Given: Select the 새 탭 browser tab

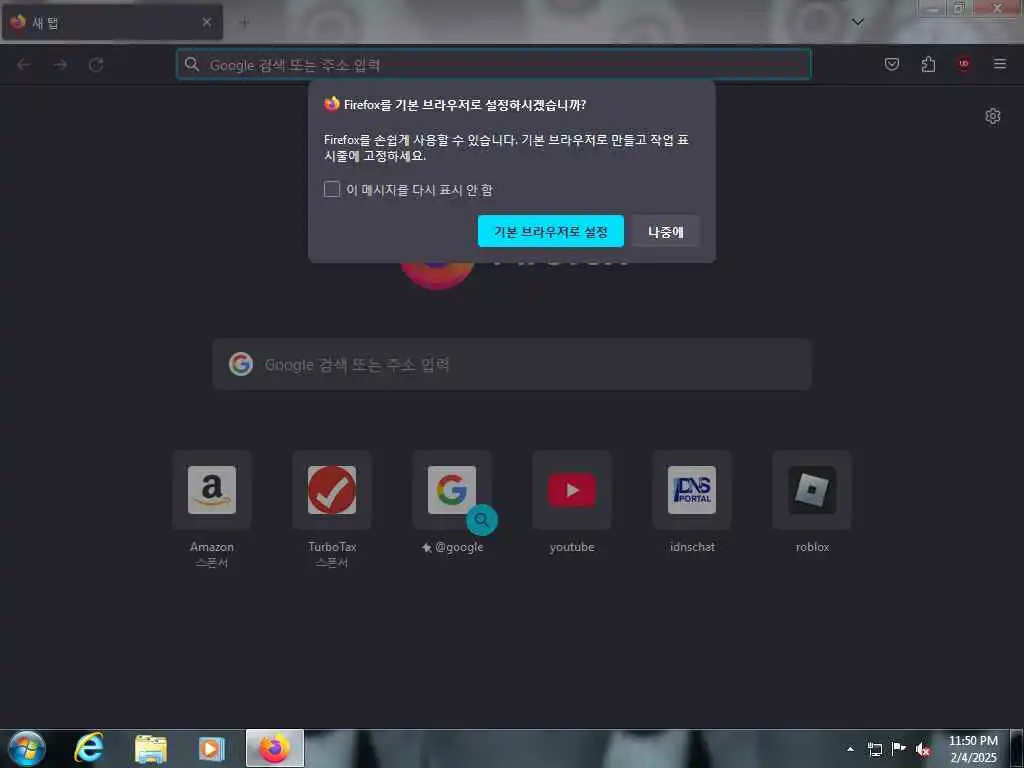Looking at the screenshot, I should [112, 22].
